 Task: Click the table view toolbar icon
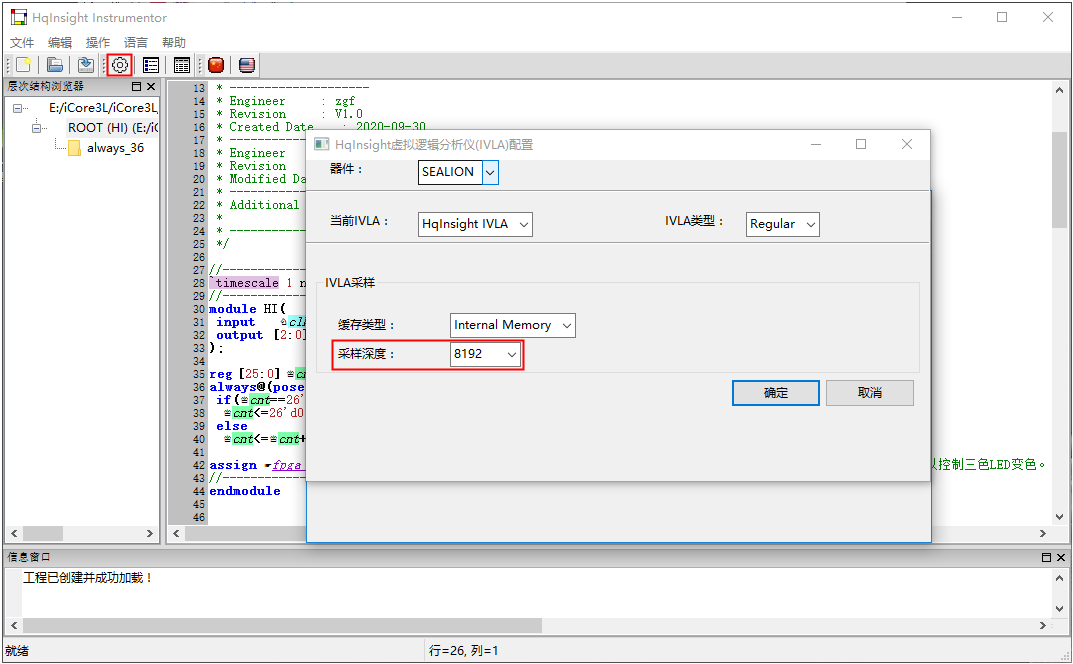point(182,65)
